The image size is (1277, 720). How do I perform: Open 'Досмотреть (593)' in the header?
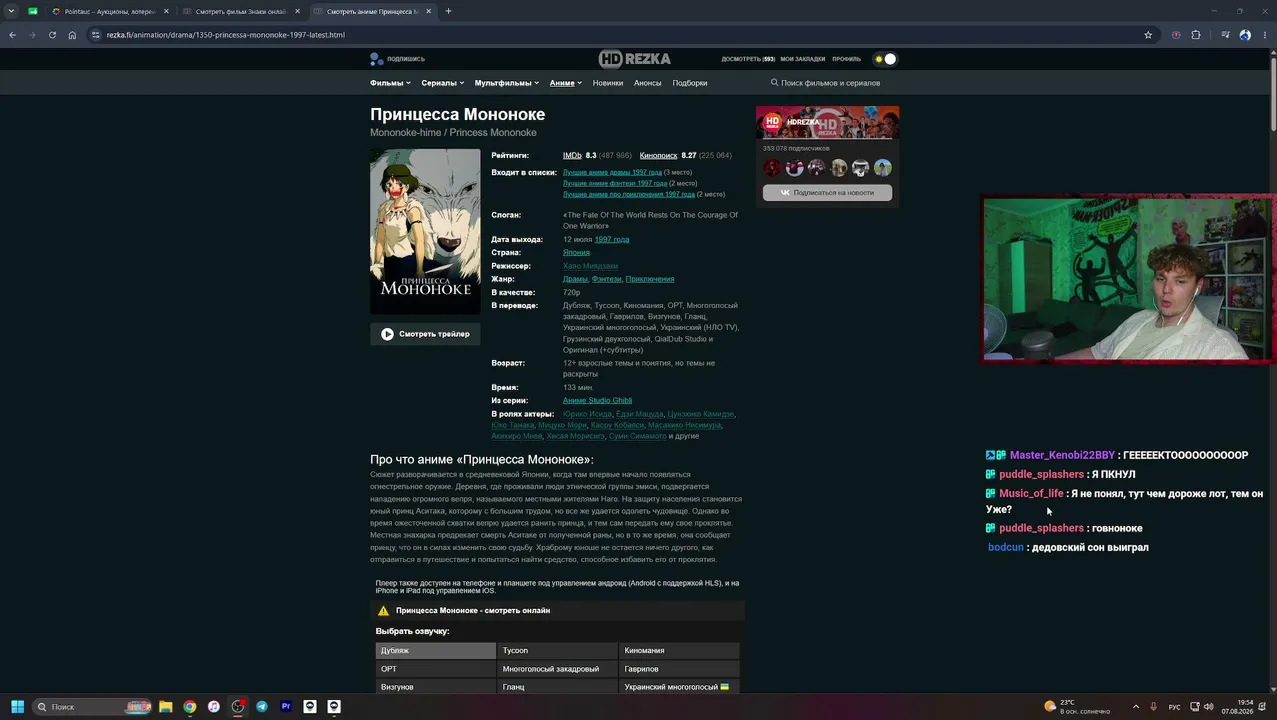click(x=748, y=59)
